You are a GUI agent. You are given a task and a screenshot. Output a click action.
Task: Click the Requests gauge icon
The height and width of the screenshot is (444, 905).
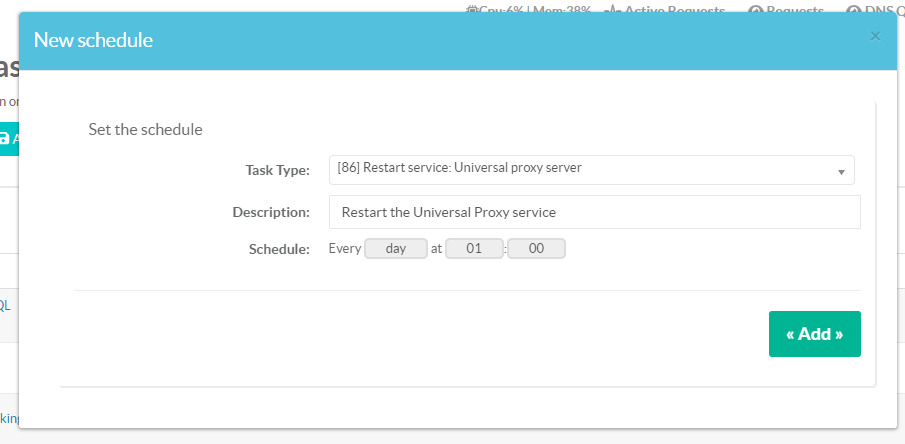[x=755, y=9]
